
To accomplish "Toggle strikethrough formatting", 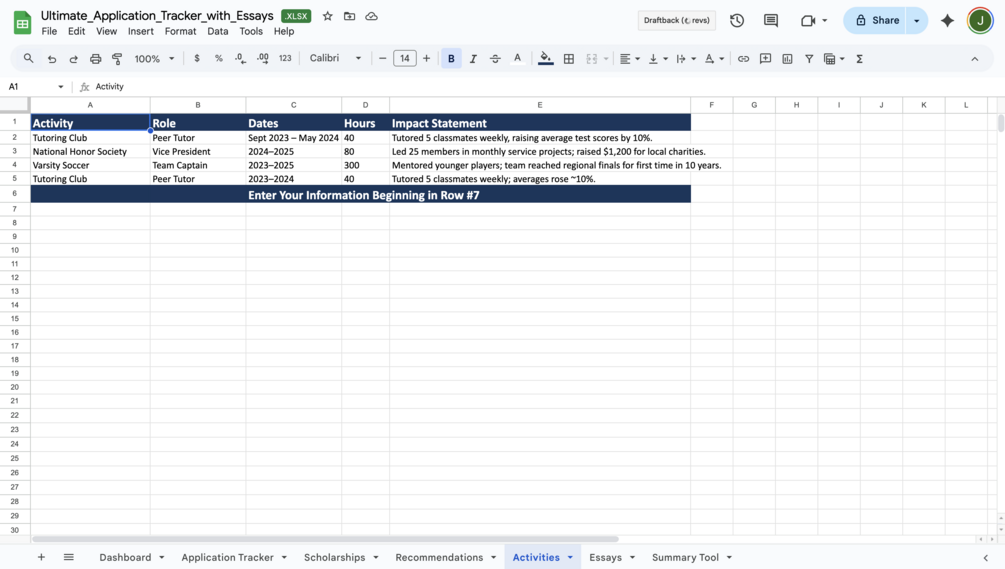I will [x=495, y=58].
